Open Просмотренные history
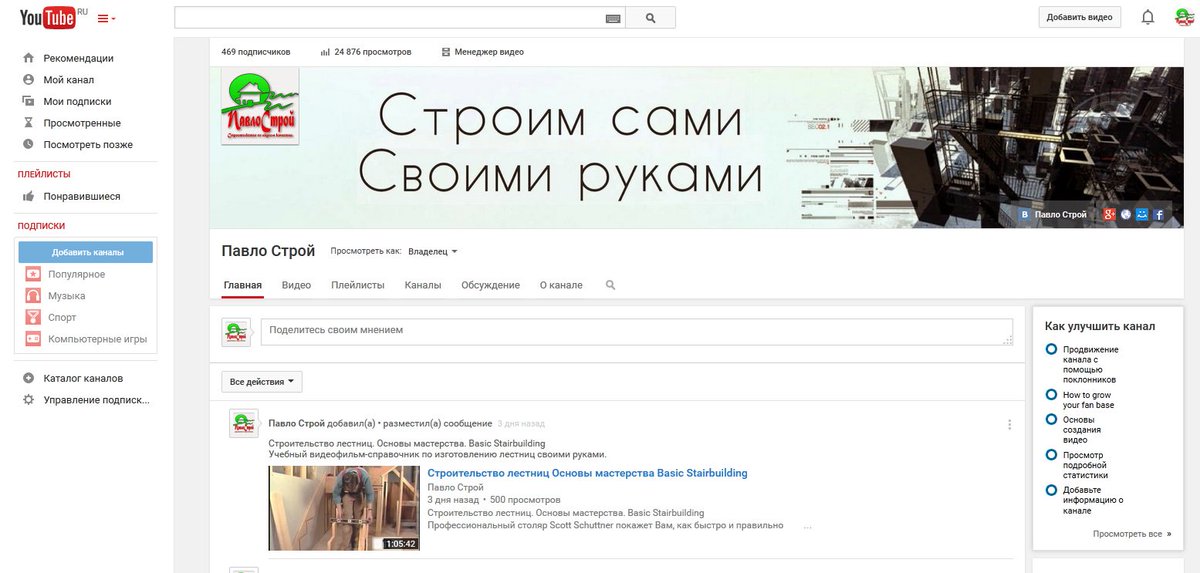Viewport: 1200px width, 573px height. coord(82,123)
